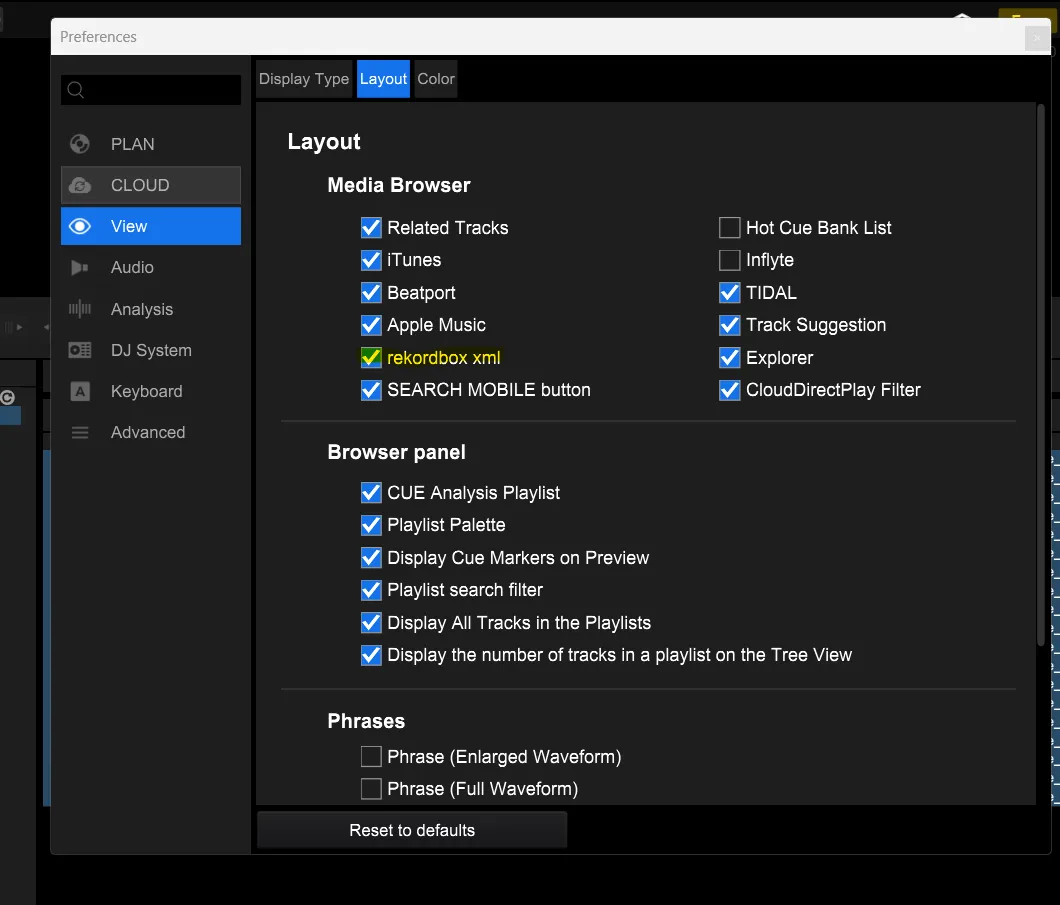The width and height of the screenshot is (1060, 905).
Task: Enable the Hot Cue Bank List checkbox
Action: 730,228
